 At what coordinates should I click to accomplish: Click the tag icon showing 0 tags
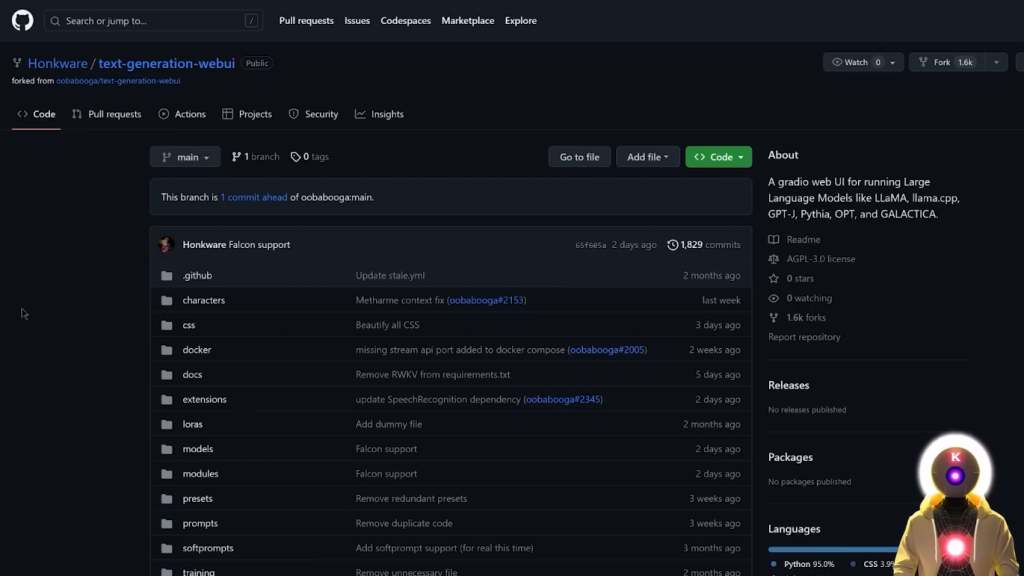point(295,157)
